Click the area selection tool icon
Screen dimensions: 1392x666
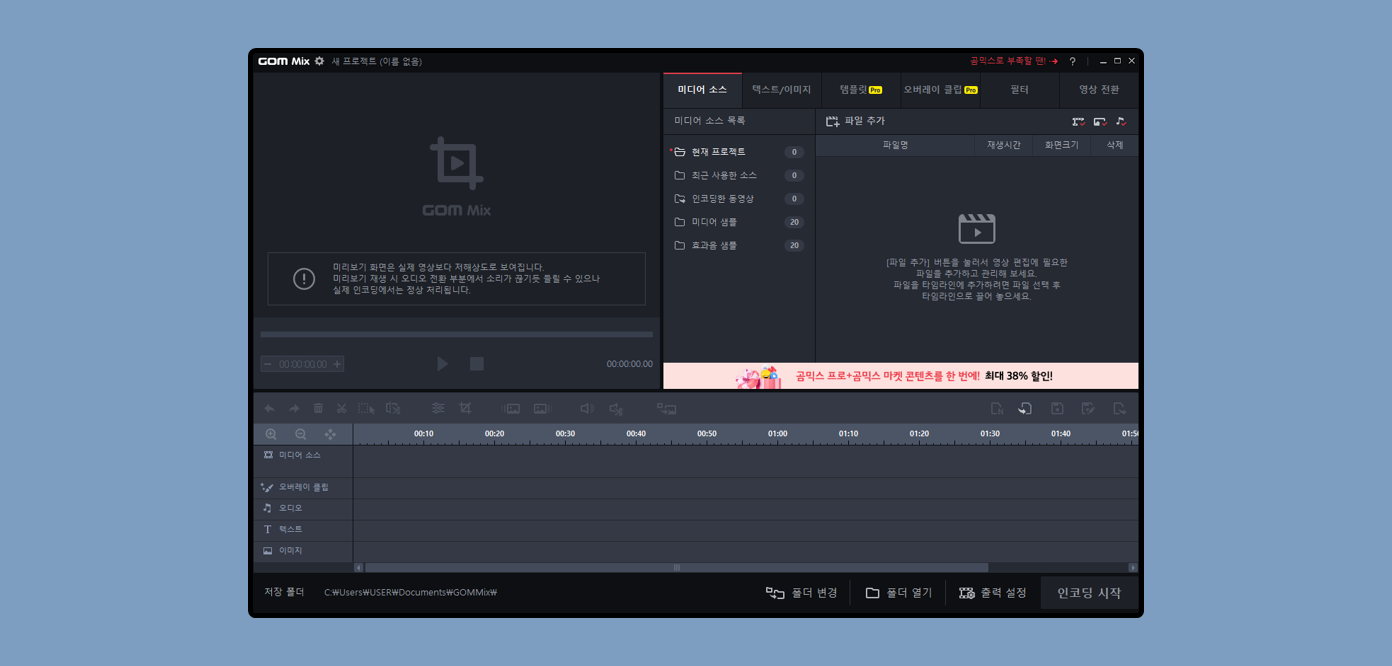[x=367, y=408]
